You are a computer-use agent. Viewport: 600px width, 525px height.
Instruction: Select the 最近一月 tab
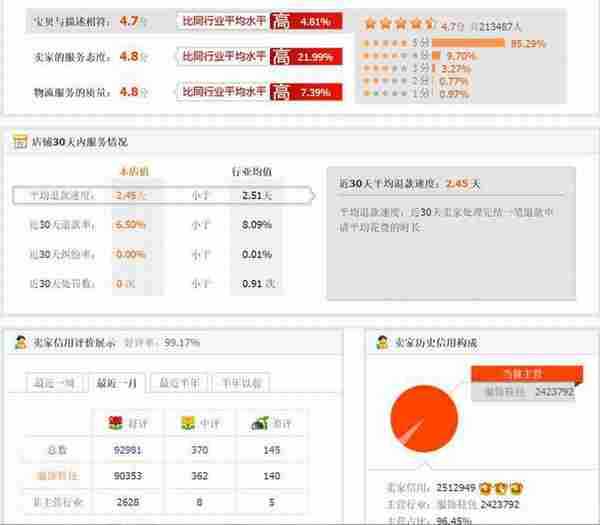[x=118, y=383]
